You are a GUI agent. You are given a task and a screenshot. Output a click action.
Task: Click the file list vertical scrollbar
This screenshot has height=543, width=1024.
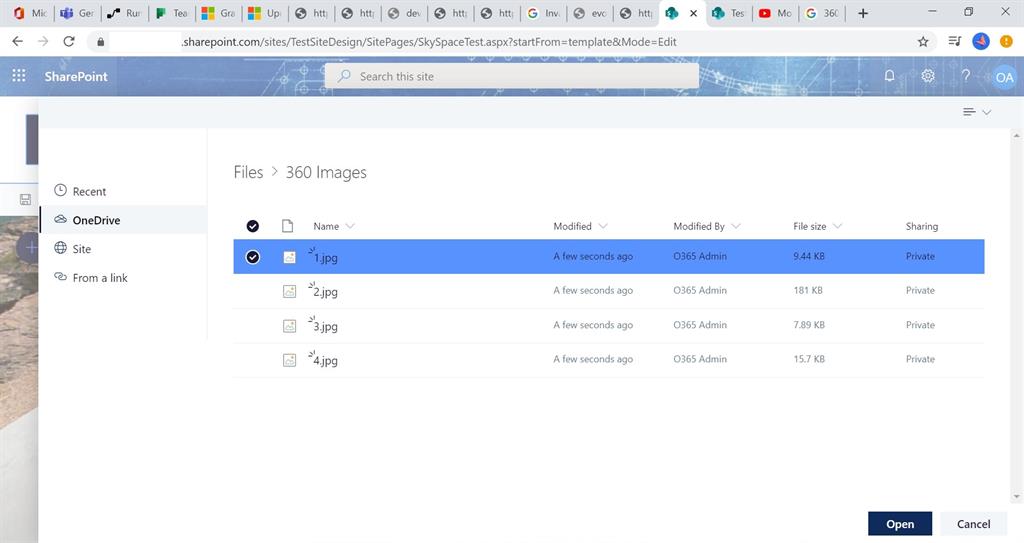(x=1016, y=314)
